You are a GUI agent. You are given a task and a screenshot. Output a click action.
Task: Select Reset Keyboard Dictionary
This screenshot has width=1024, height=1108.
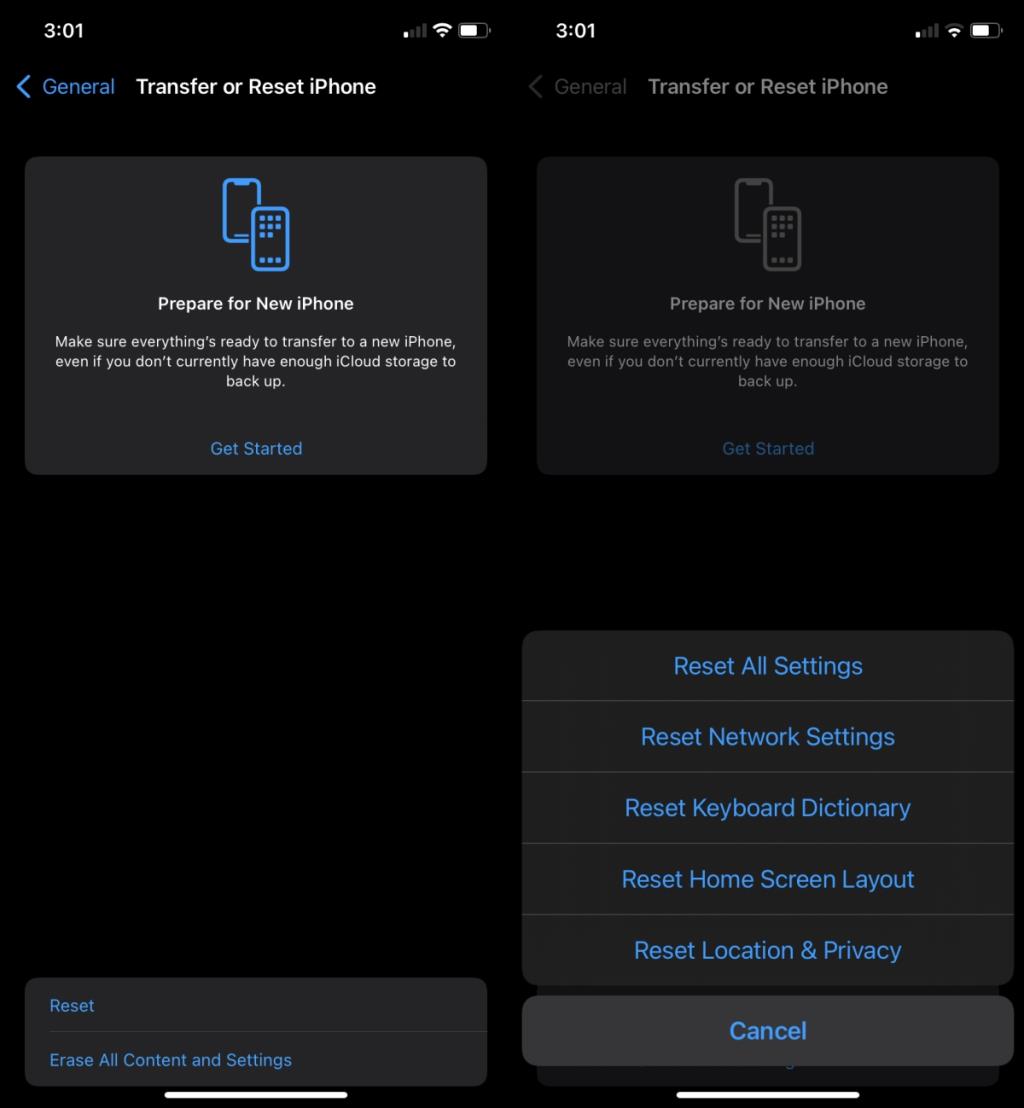tap(768, 807)
